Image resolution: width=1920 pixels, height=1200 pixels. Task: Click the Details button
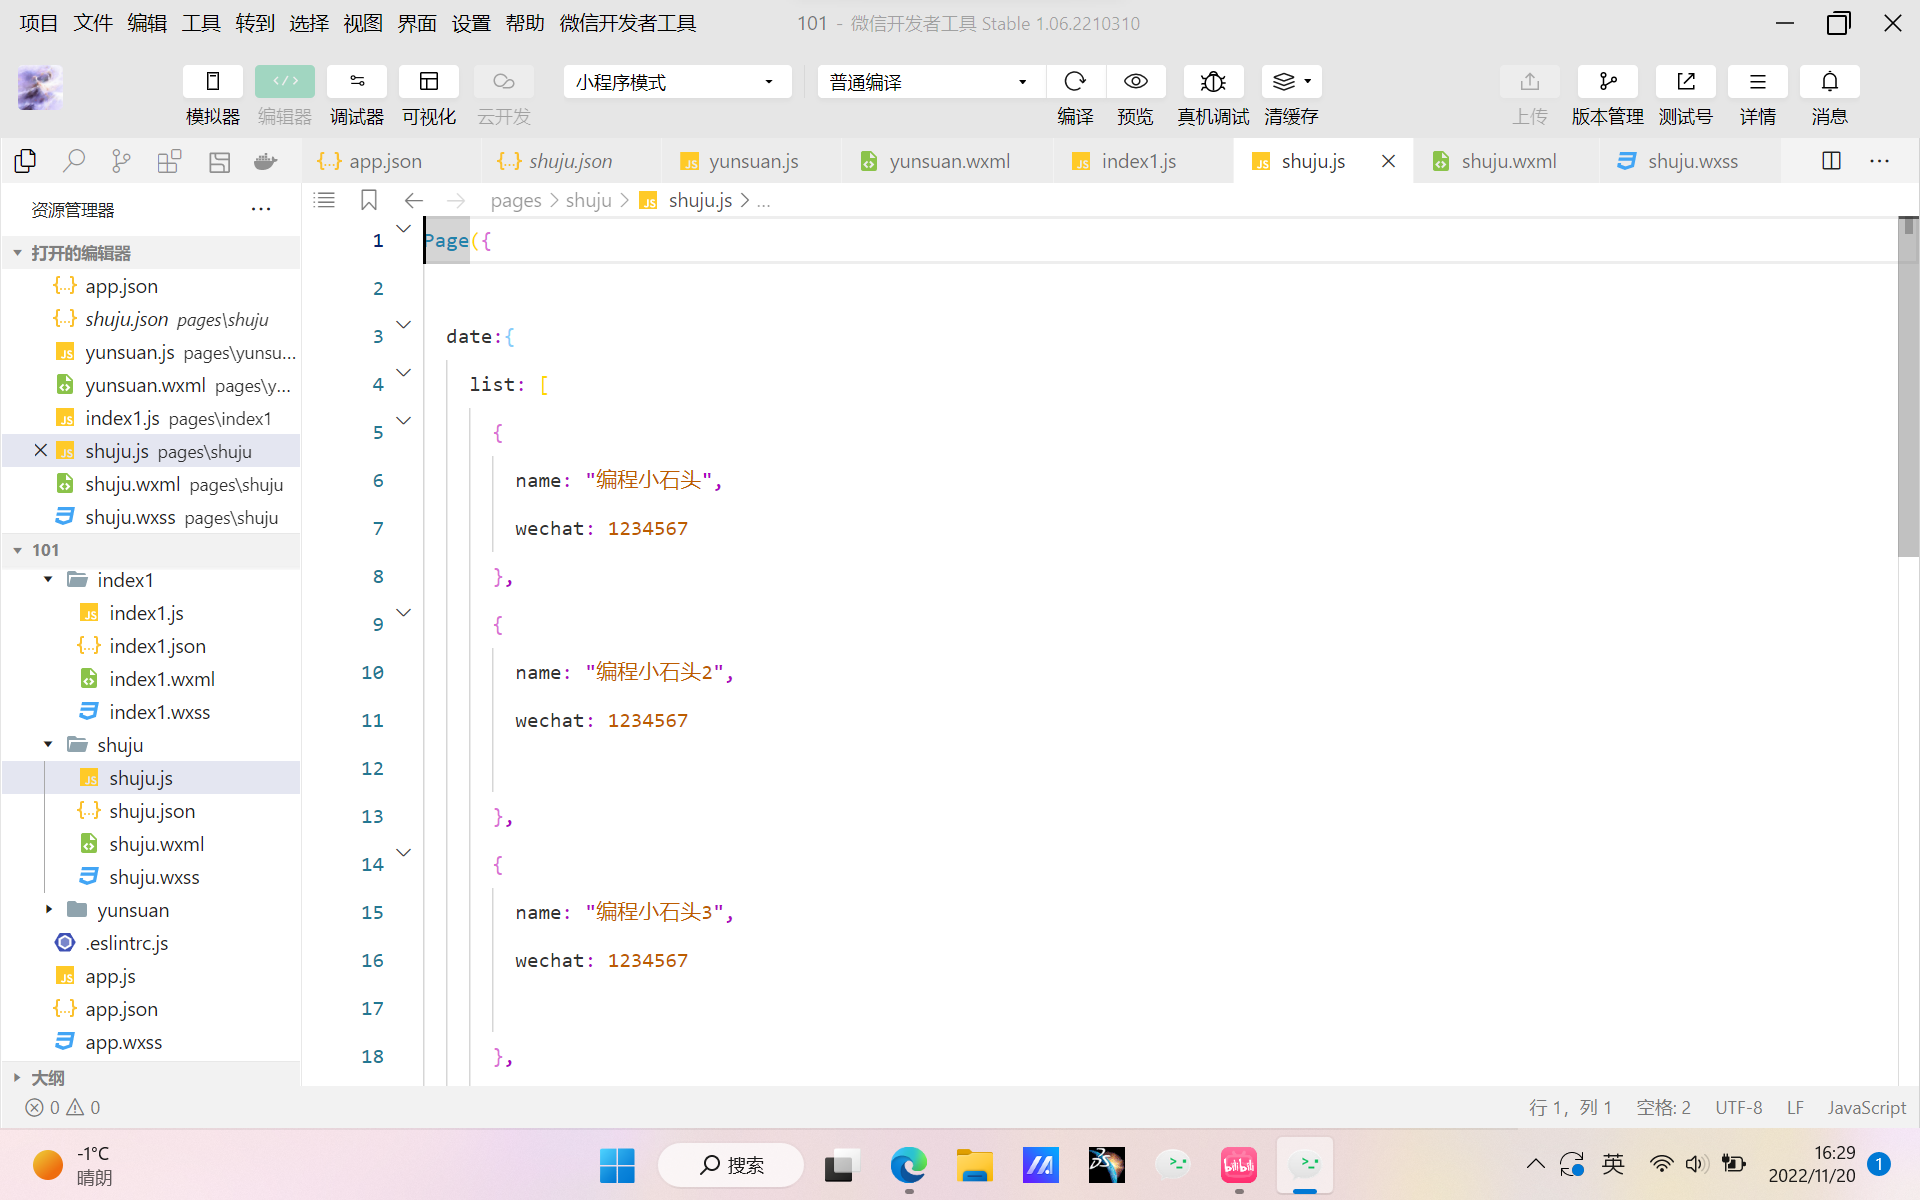1757,82
